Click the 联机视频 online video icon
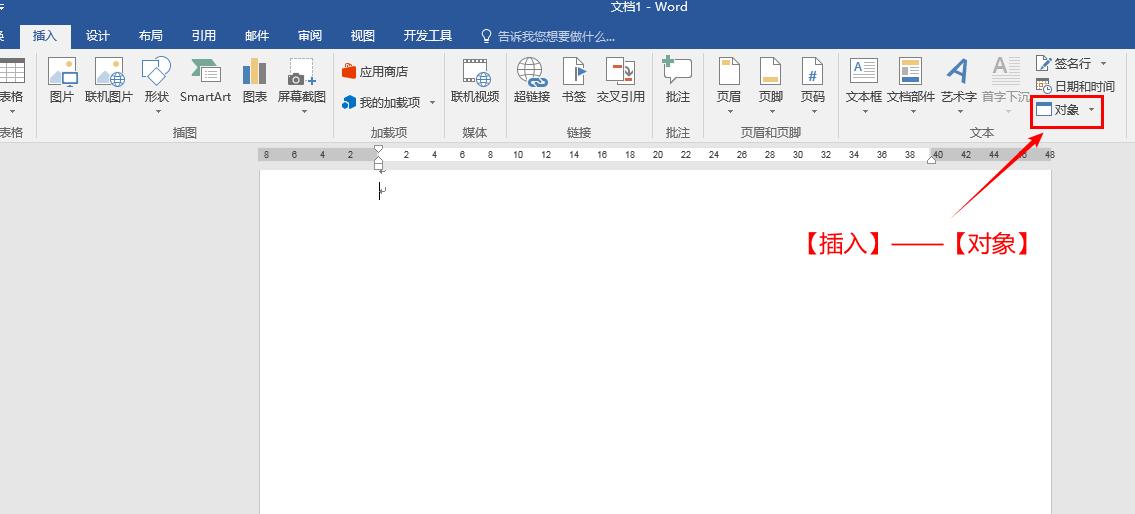Viewport: 1135px width, 514px height. tap(475, 79)
